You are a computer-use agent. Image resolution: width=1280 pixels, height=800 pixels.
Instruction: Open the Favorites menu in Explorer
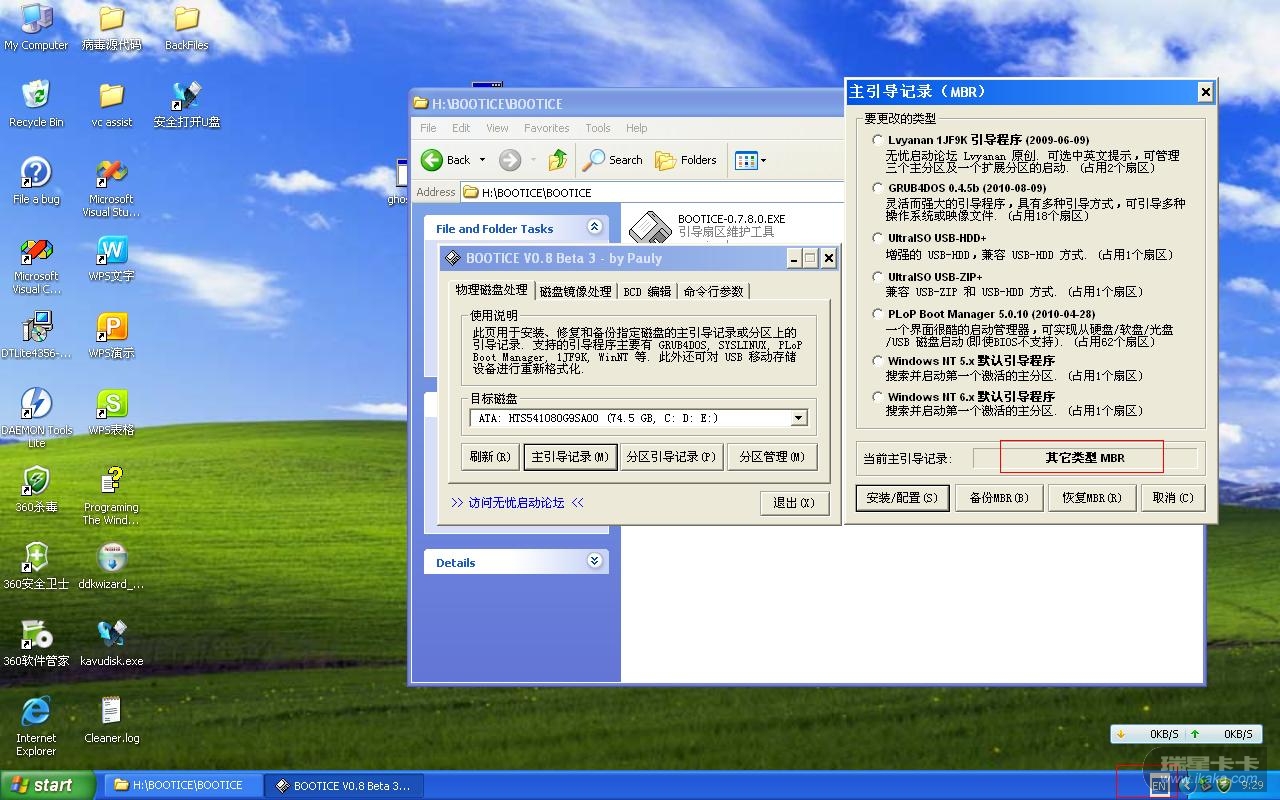click(547, 128)
